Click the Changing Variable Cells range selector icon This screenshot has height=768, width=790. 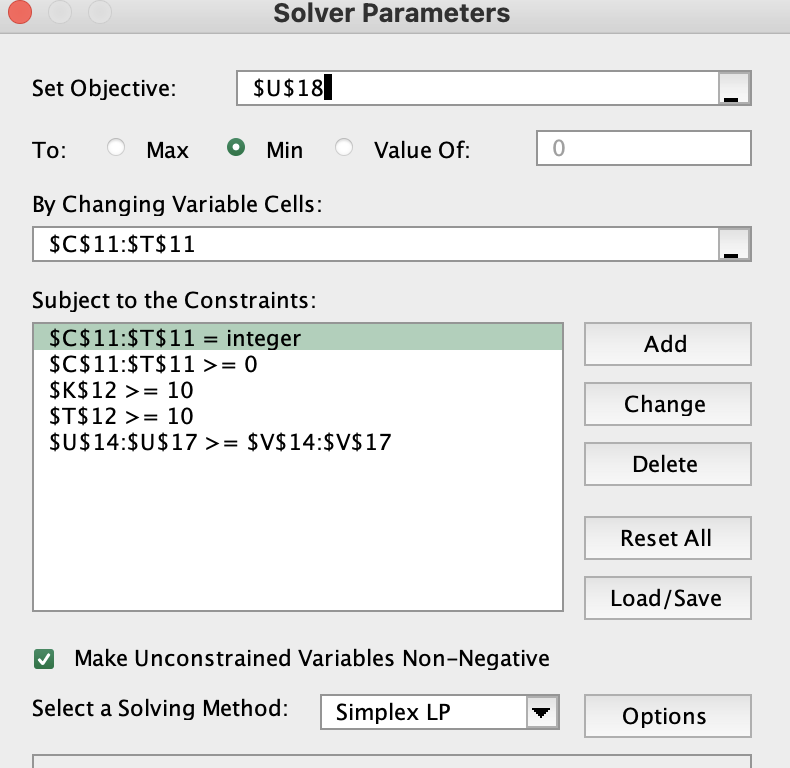(734, 245)
